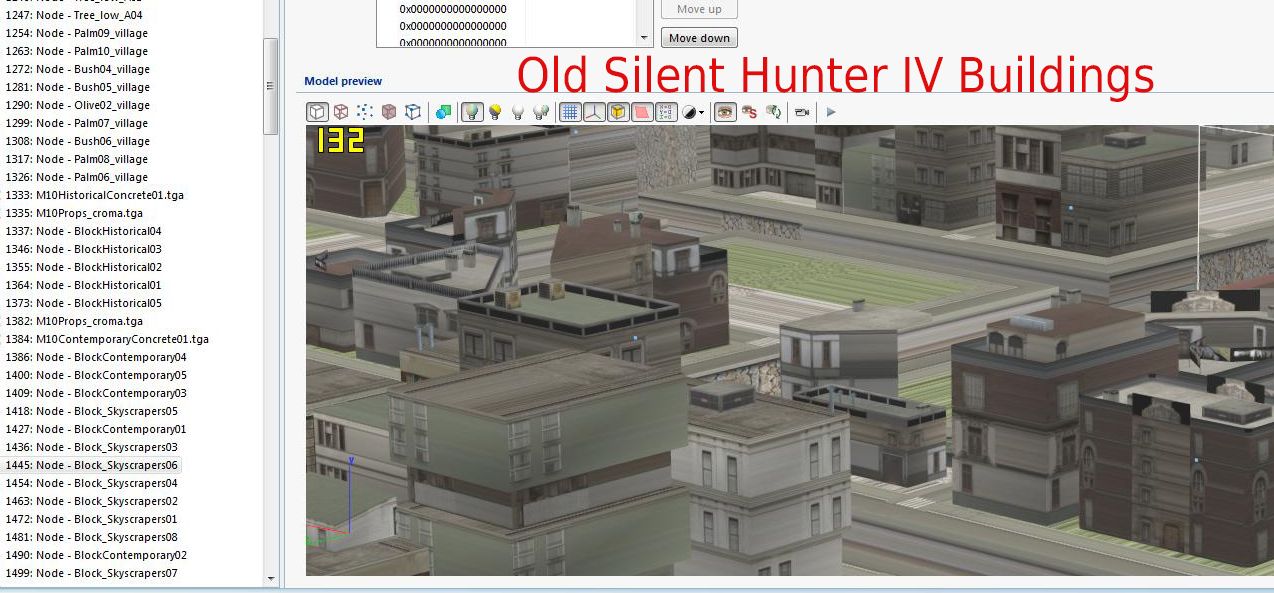1274x593 pixels.
Task: Click the node list vertical scrollbar thumb
Action: pyautogui.click(x=270, y=86)
